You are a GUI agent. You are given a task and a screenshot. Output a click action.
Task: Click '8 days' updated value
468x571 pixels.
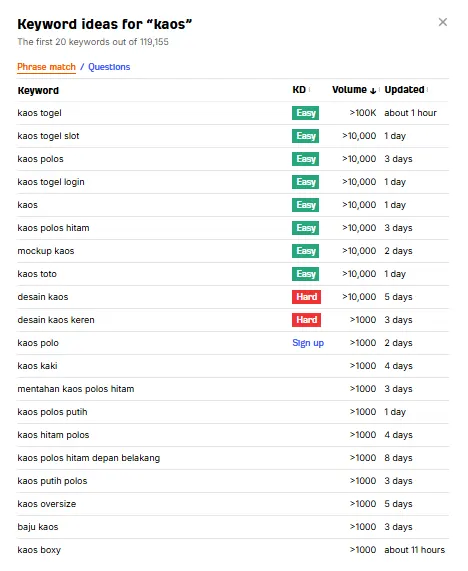pos(398,458)
